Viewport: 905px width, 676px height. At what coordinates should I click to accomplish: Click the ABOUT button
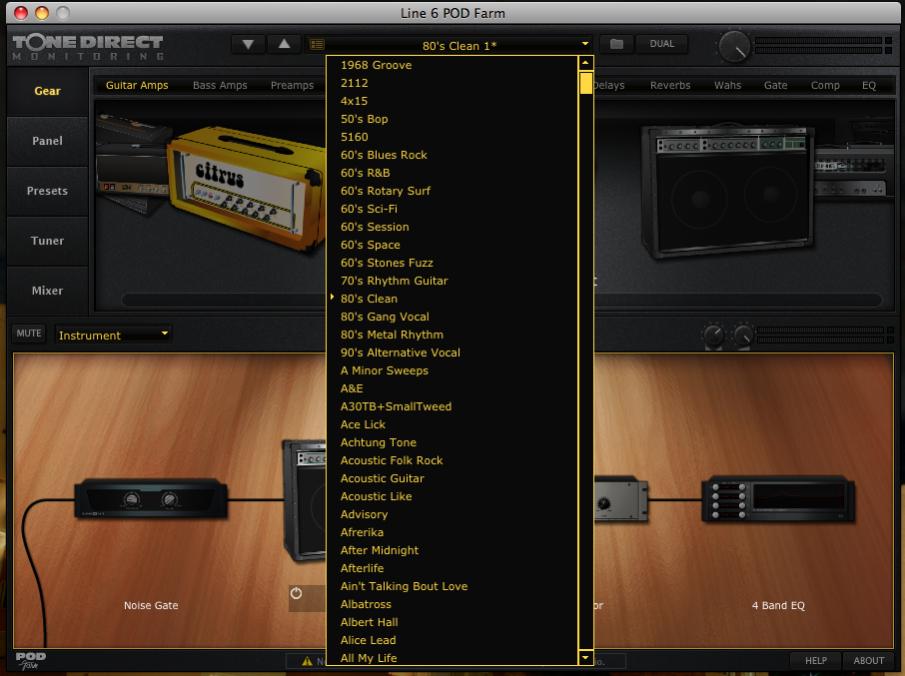(868, 660)
